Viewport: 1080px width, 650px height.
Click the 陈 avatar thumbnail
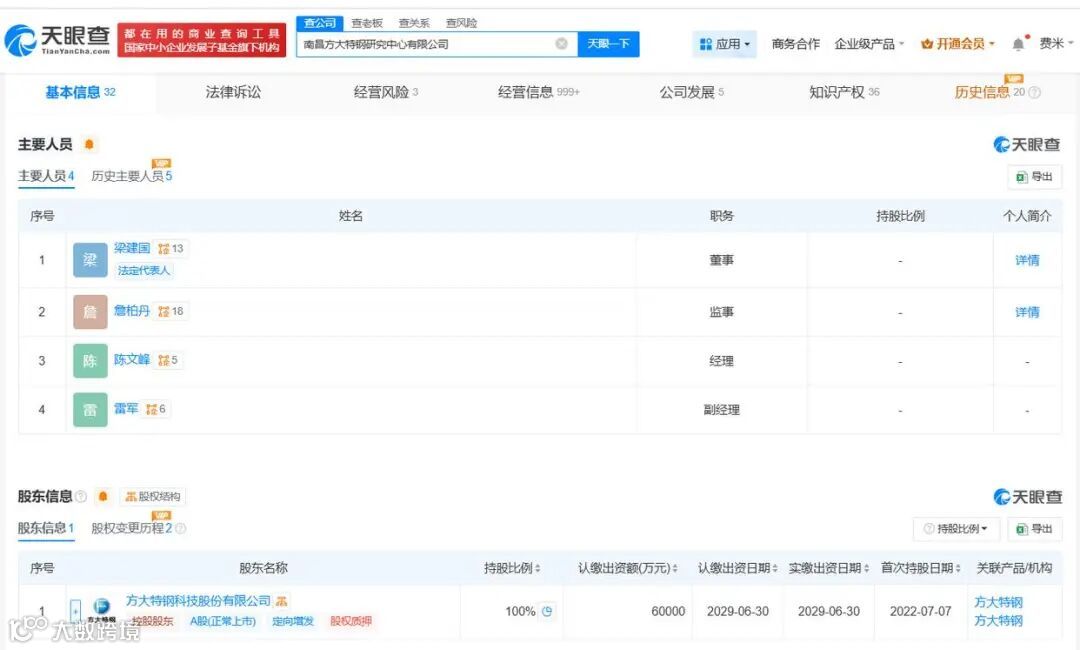pyautogui.click(x=90, y=361)
